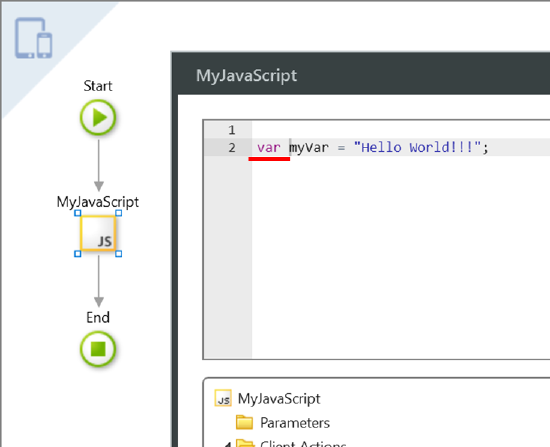Collapse the Client Actions folder
The width and height of the screenshot is (550, 447).
click(x=228, y=445)
